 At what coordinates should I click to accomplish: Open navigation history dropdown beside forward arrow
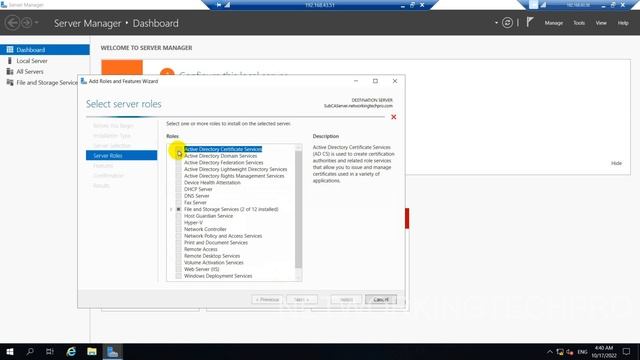click(37, 22)
